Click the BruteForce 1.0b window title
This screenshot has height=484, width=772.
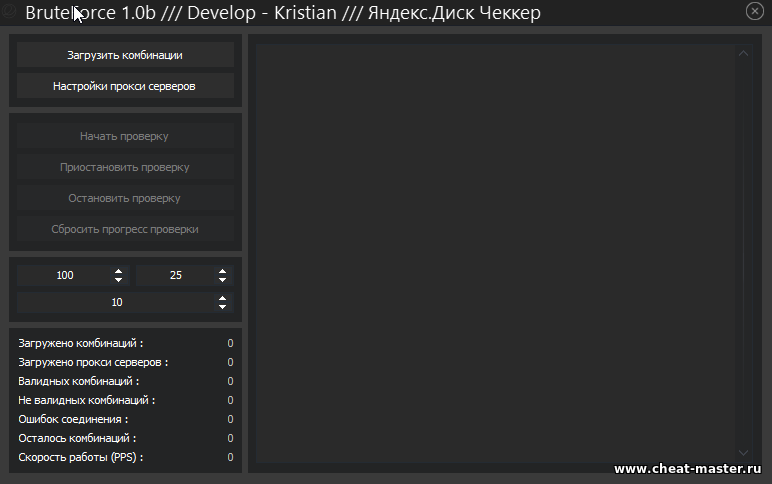tap(283, 13)
